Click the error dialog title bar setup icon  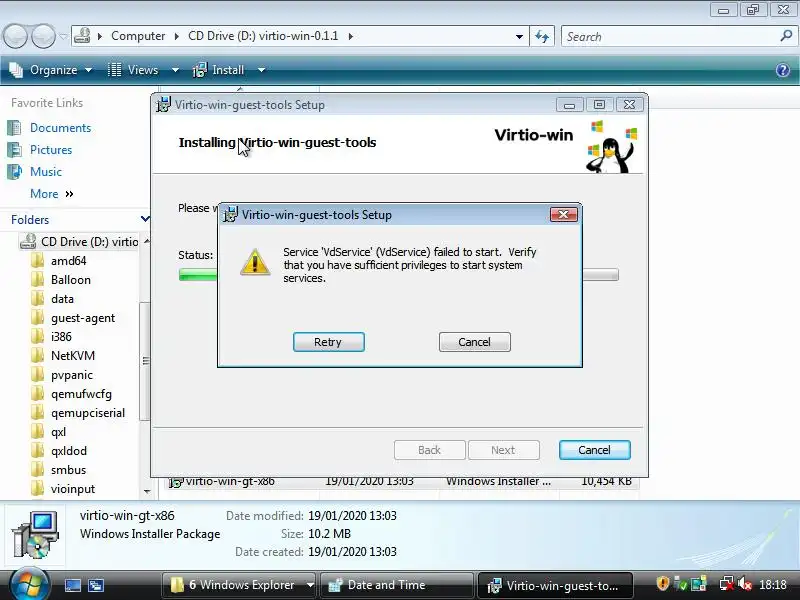(x=231, y=214)
